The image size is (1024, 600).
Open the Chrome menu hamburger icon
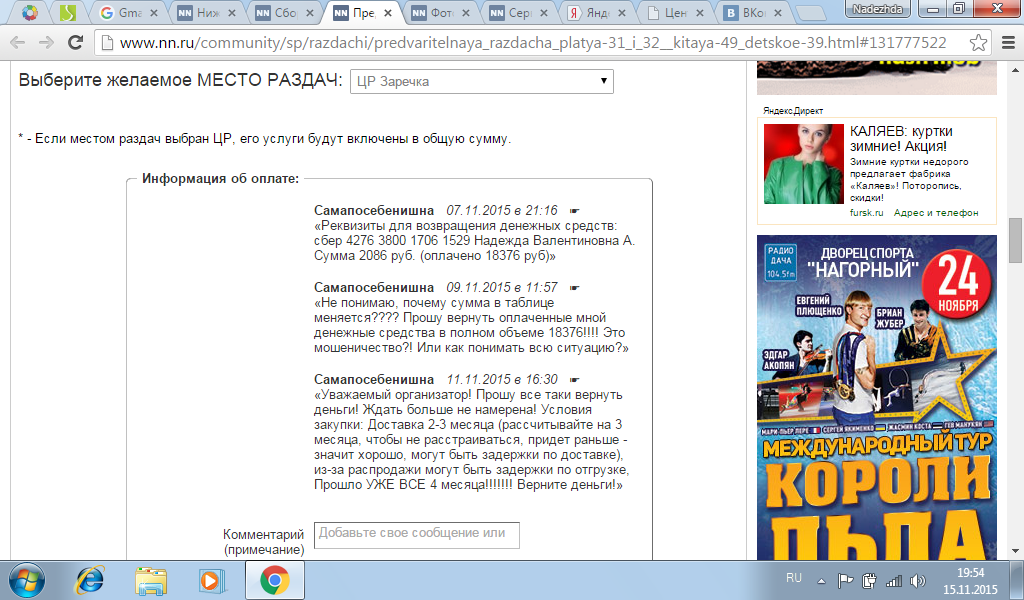tap(1008, 42)
